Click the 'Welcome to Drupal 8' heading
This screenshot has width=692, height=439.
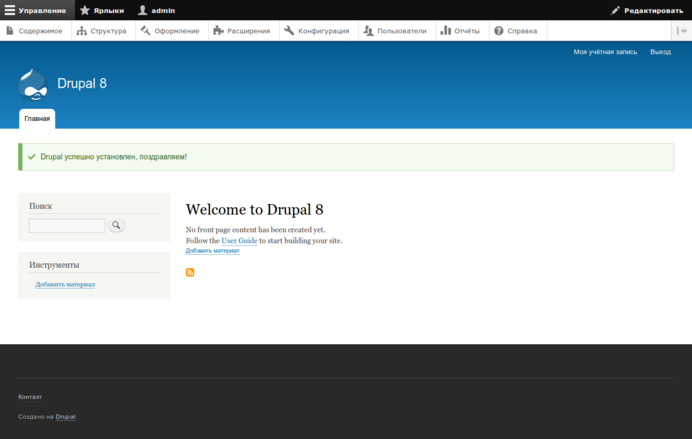(254, 210)
